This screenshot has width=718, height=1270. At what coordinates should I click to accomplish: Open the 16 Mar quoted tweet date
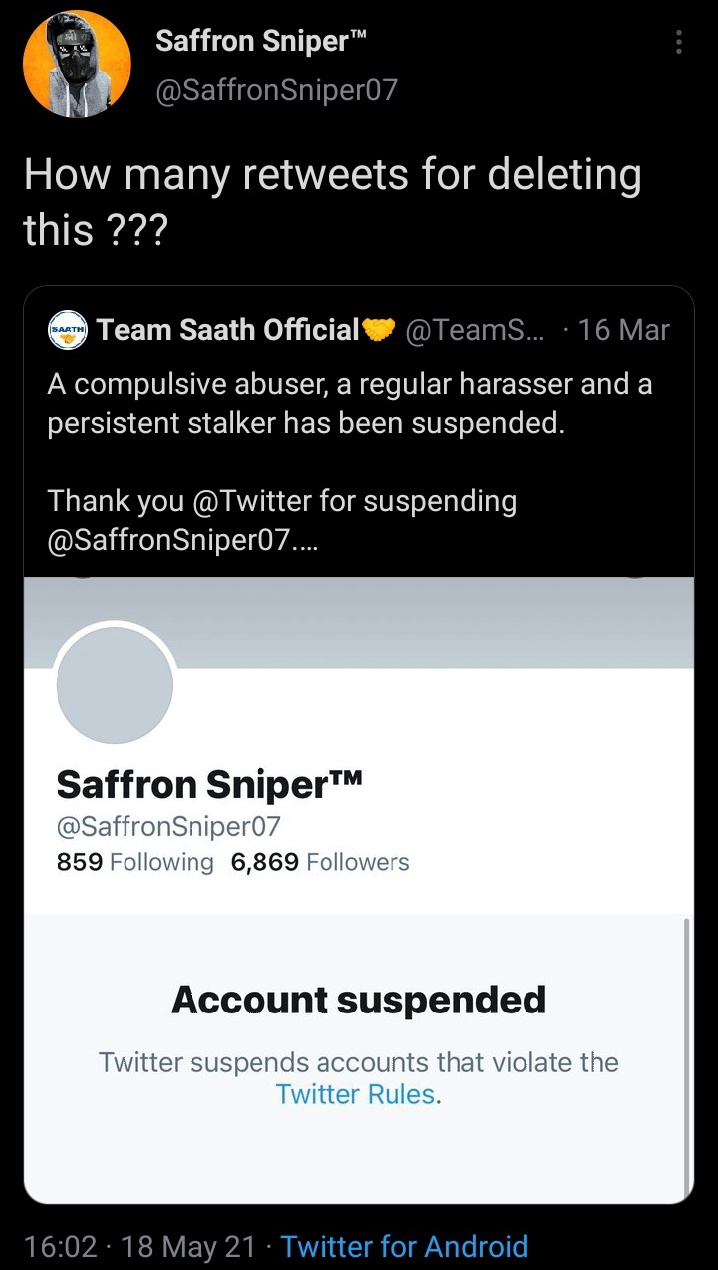(x=623, y=330)
